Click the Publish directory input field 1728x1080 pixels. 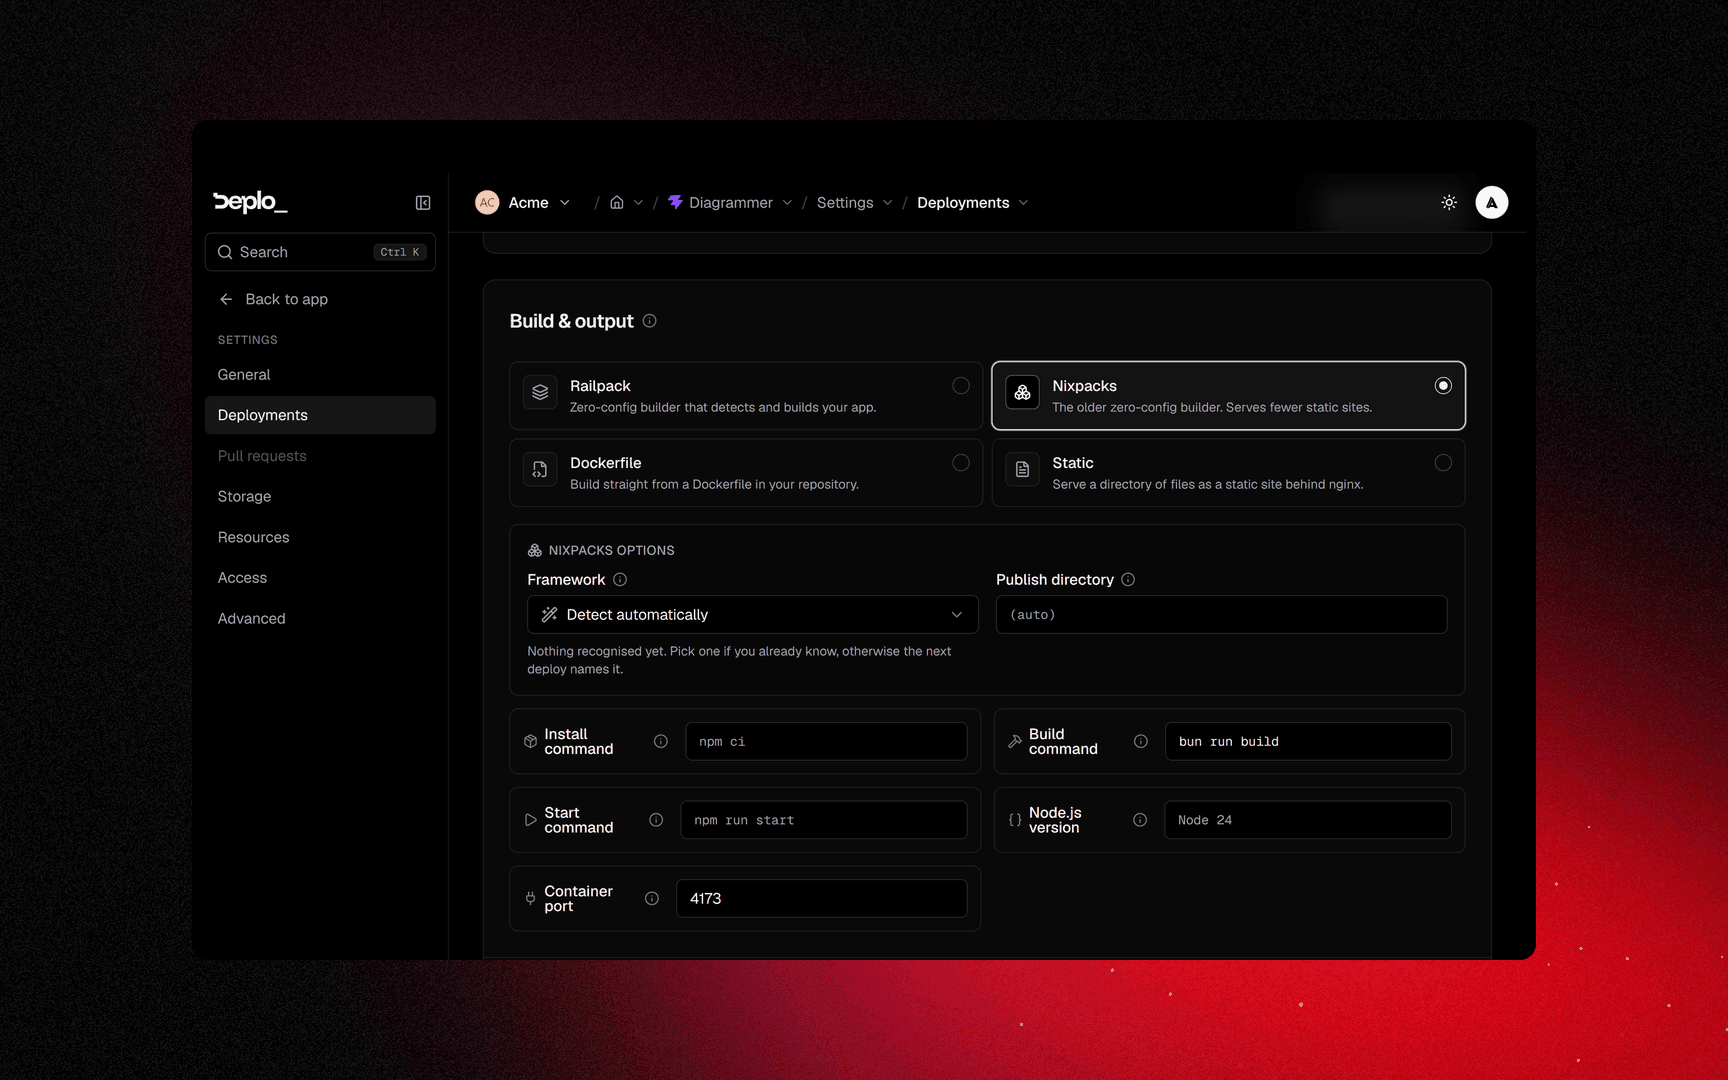click(x=1222, y=615)
